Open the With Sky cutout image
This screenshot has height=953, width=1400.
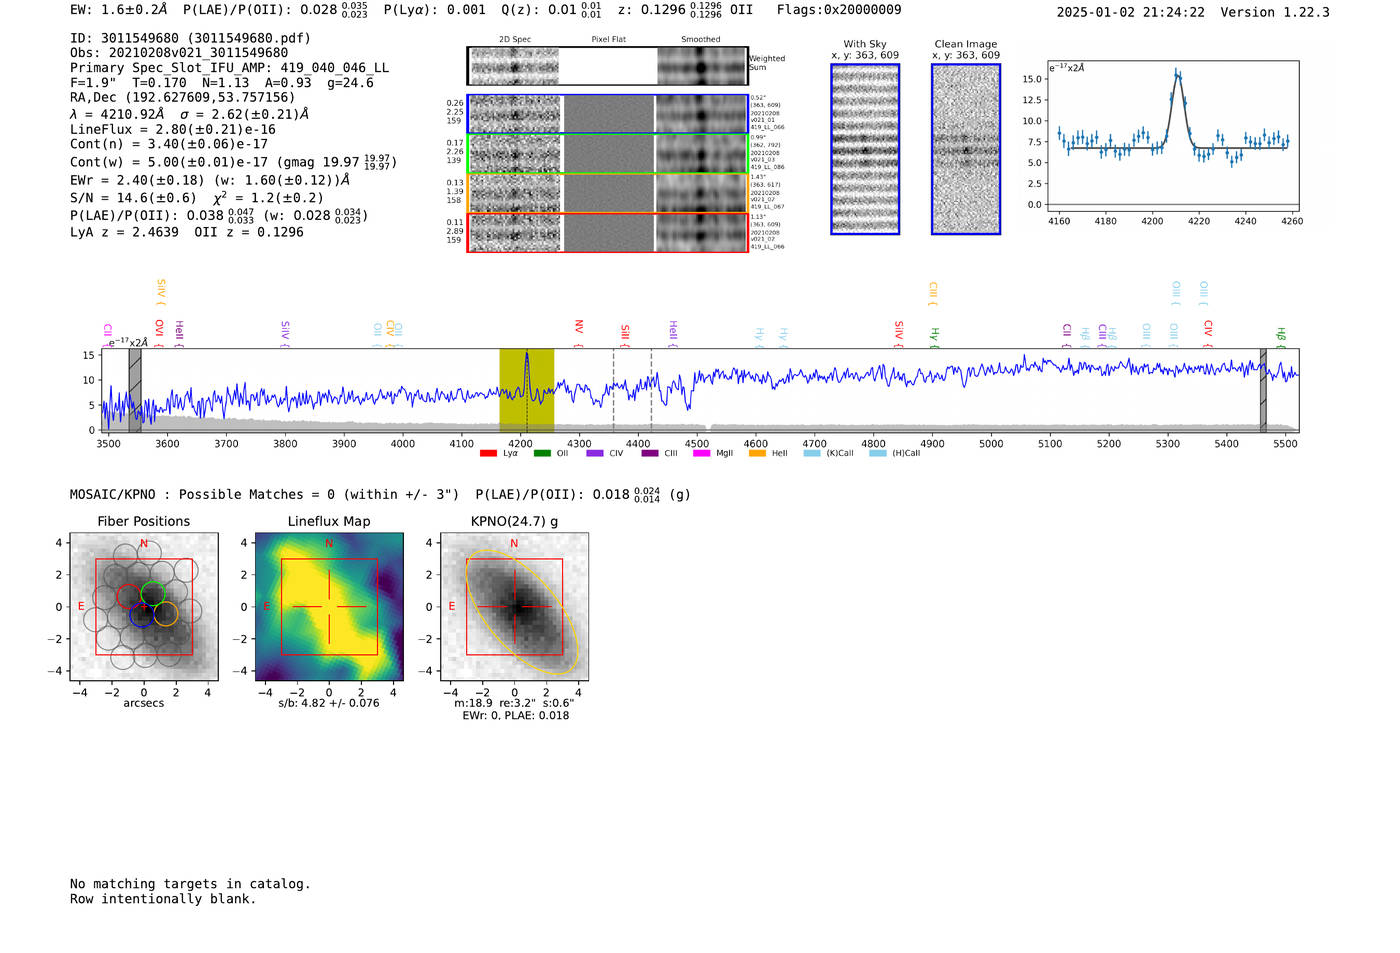865,149
